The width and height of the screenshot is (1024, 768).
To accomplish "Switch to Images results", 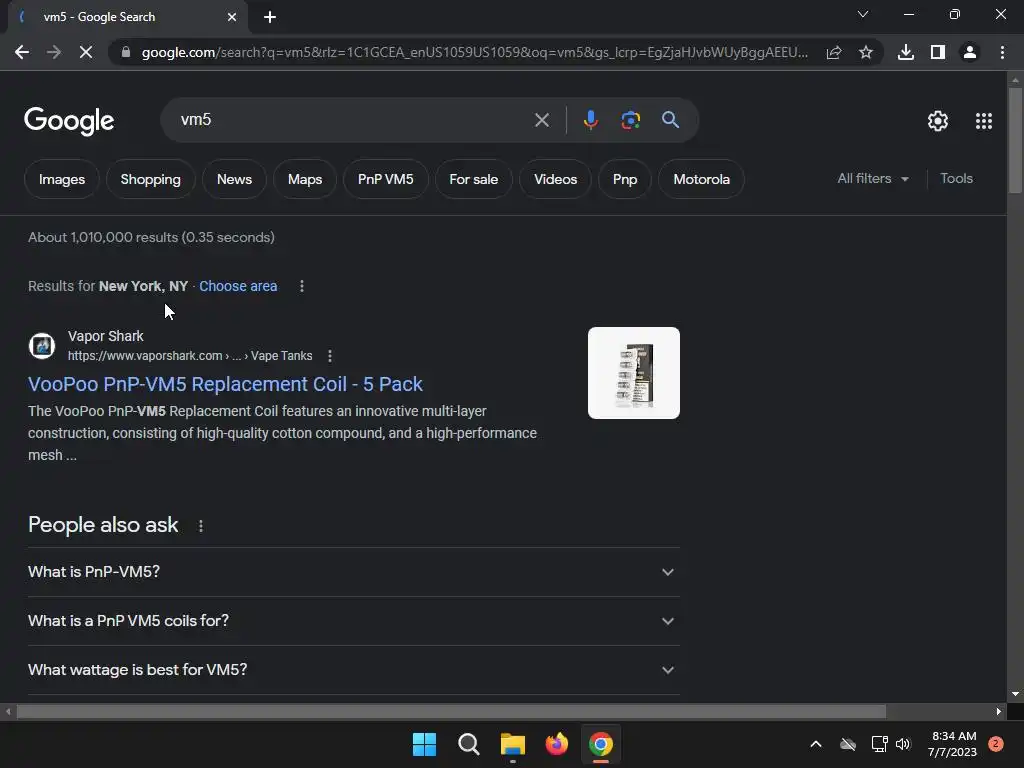I will tap(62, 179).
